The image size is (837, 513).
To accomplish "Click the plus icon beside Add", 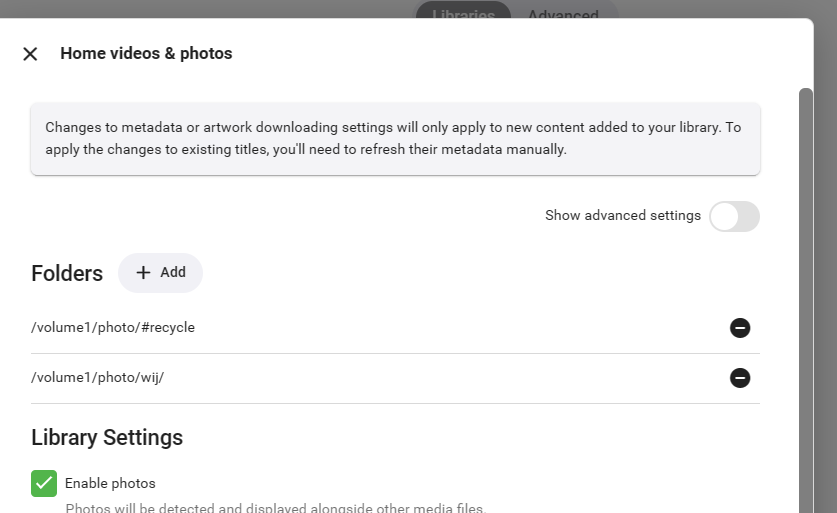I will tap(143, 273).
